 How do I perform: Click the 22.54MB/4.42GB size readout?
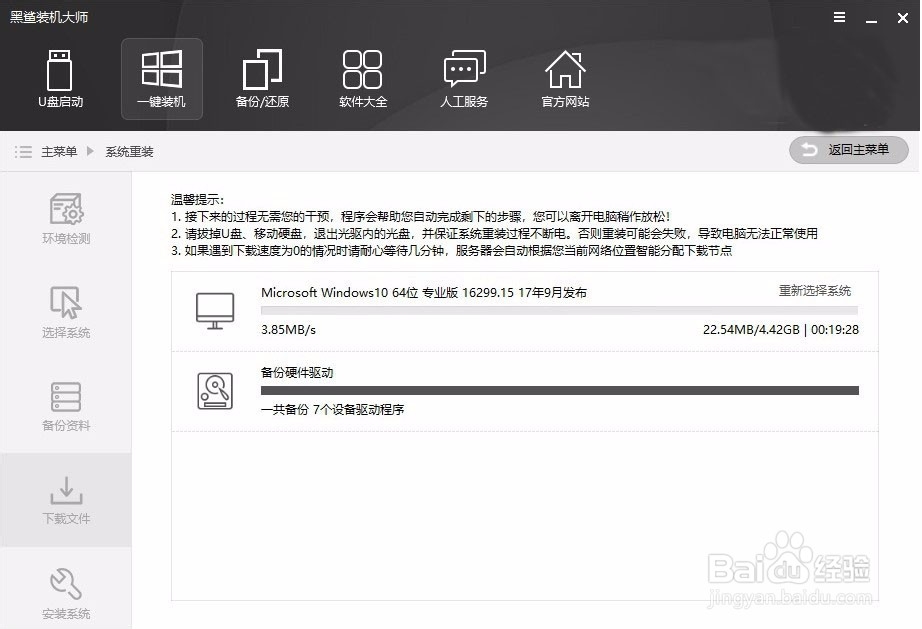[751, 330]
